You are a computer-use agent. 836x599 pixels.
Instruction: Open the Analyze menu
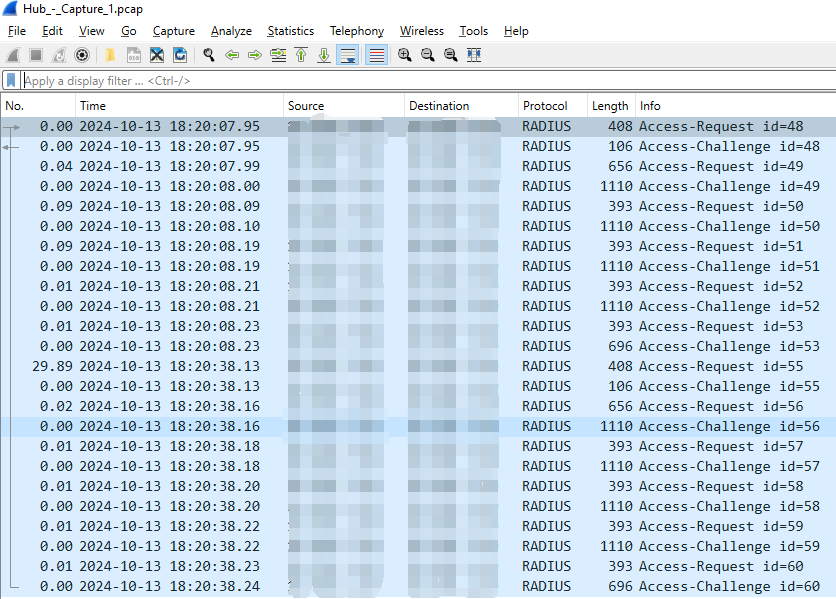231,31
